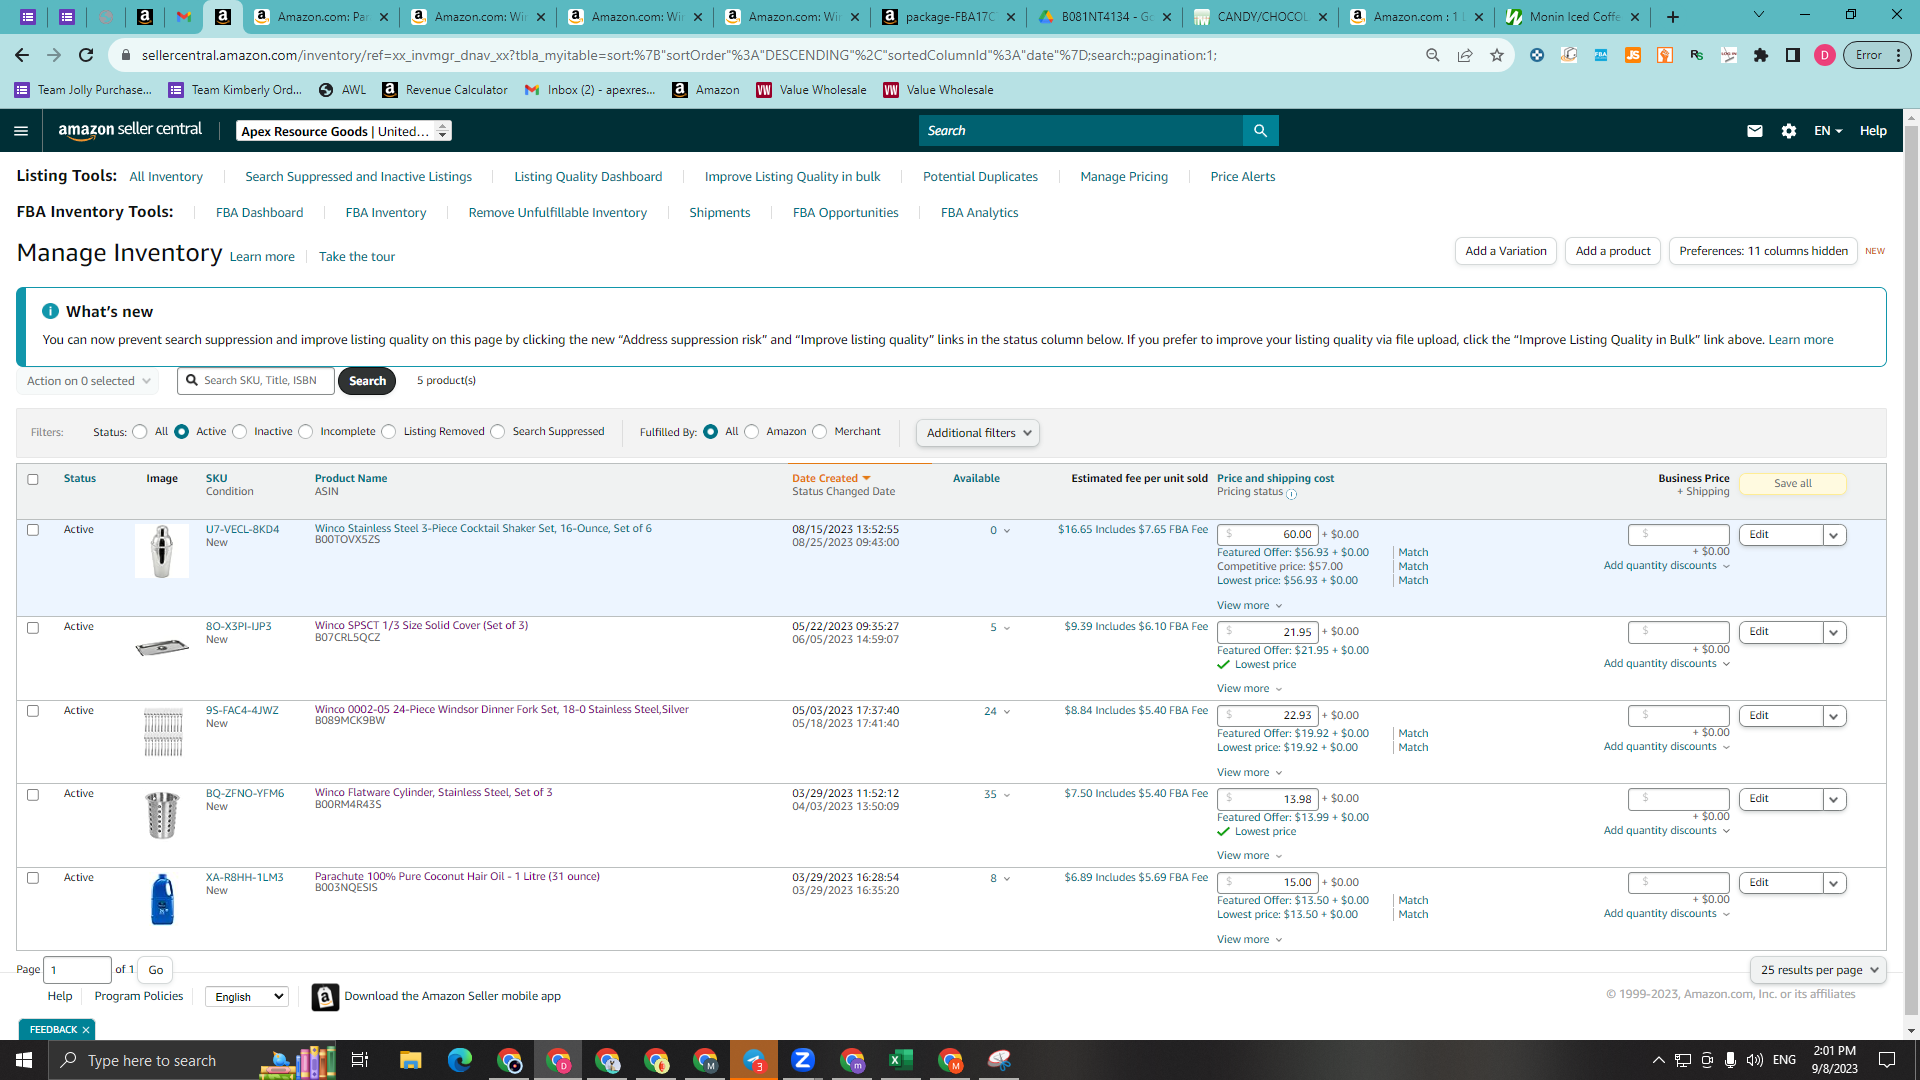This screenshot has width=1920, height=1080.
Task: Select Fulfilled By Amazon radio button
Action: point(752,432)
